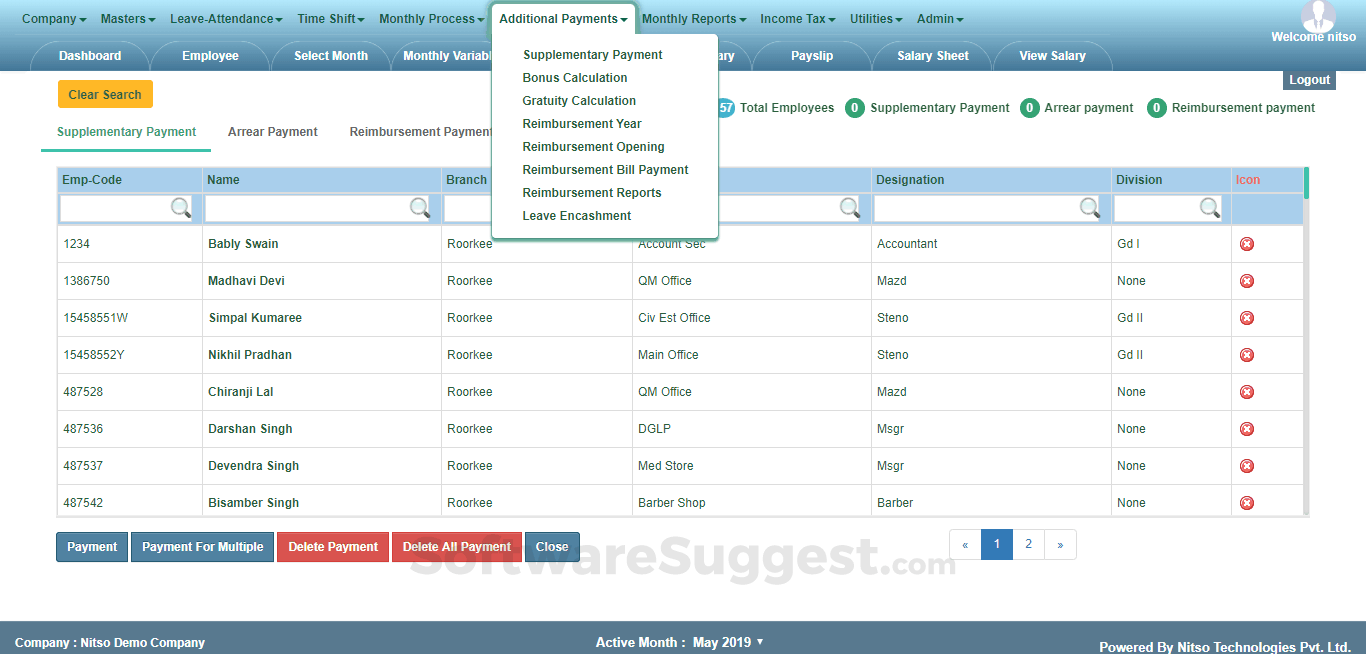
Task: Click the Payment For Multiple button
Action: click(202, 547)
